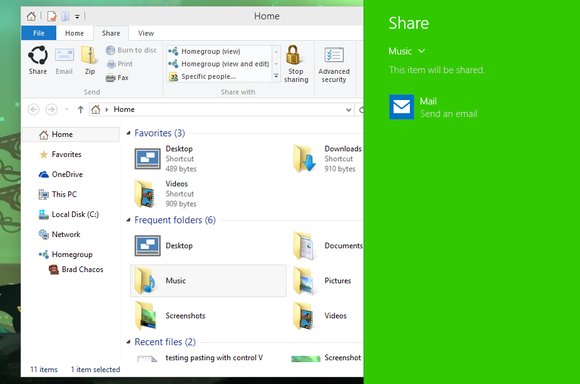Screen dimensions: 580x384
Task: Open Customize Quick Access Toolbar dropdown
Action: [x=77, y=17]
